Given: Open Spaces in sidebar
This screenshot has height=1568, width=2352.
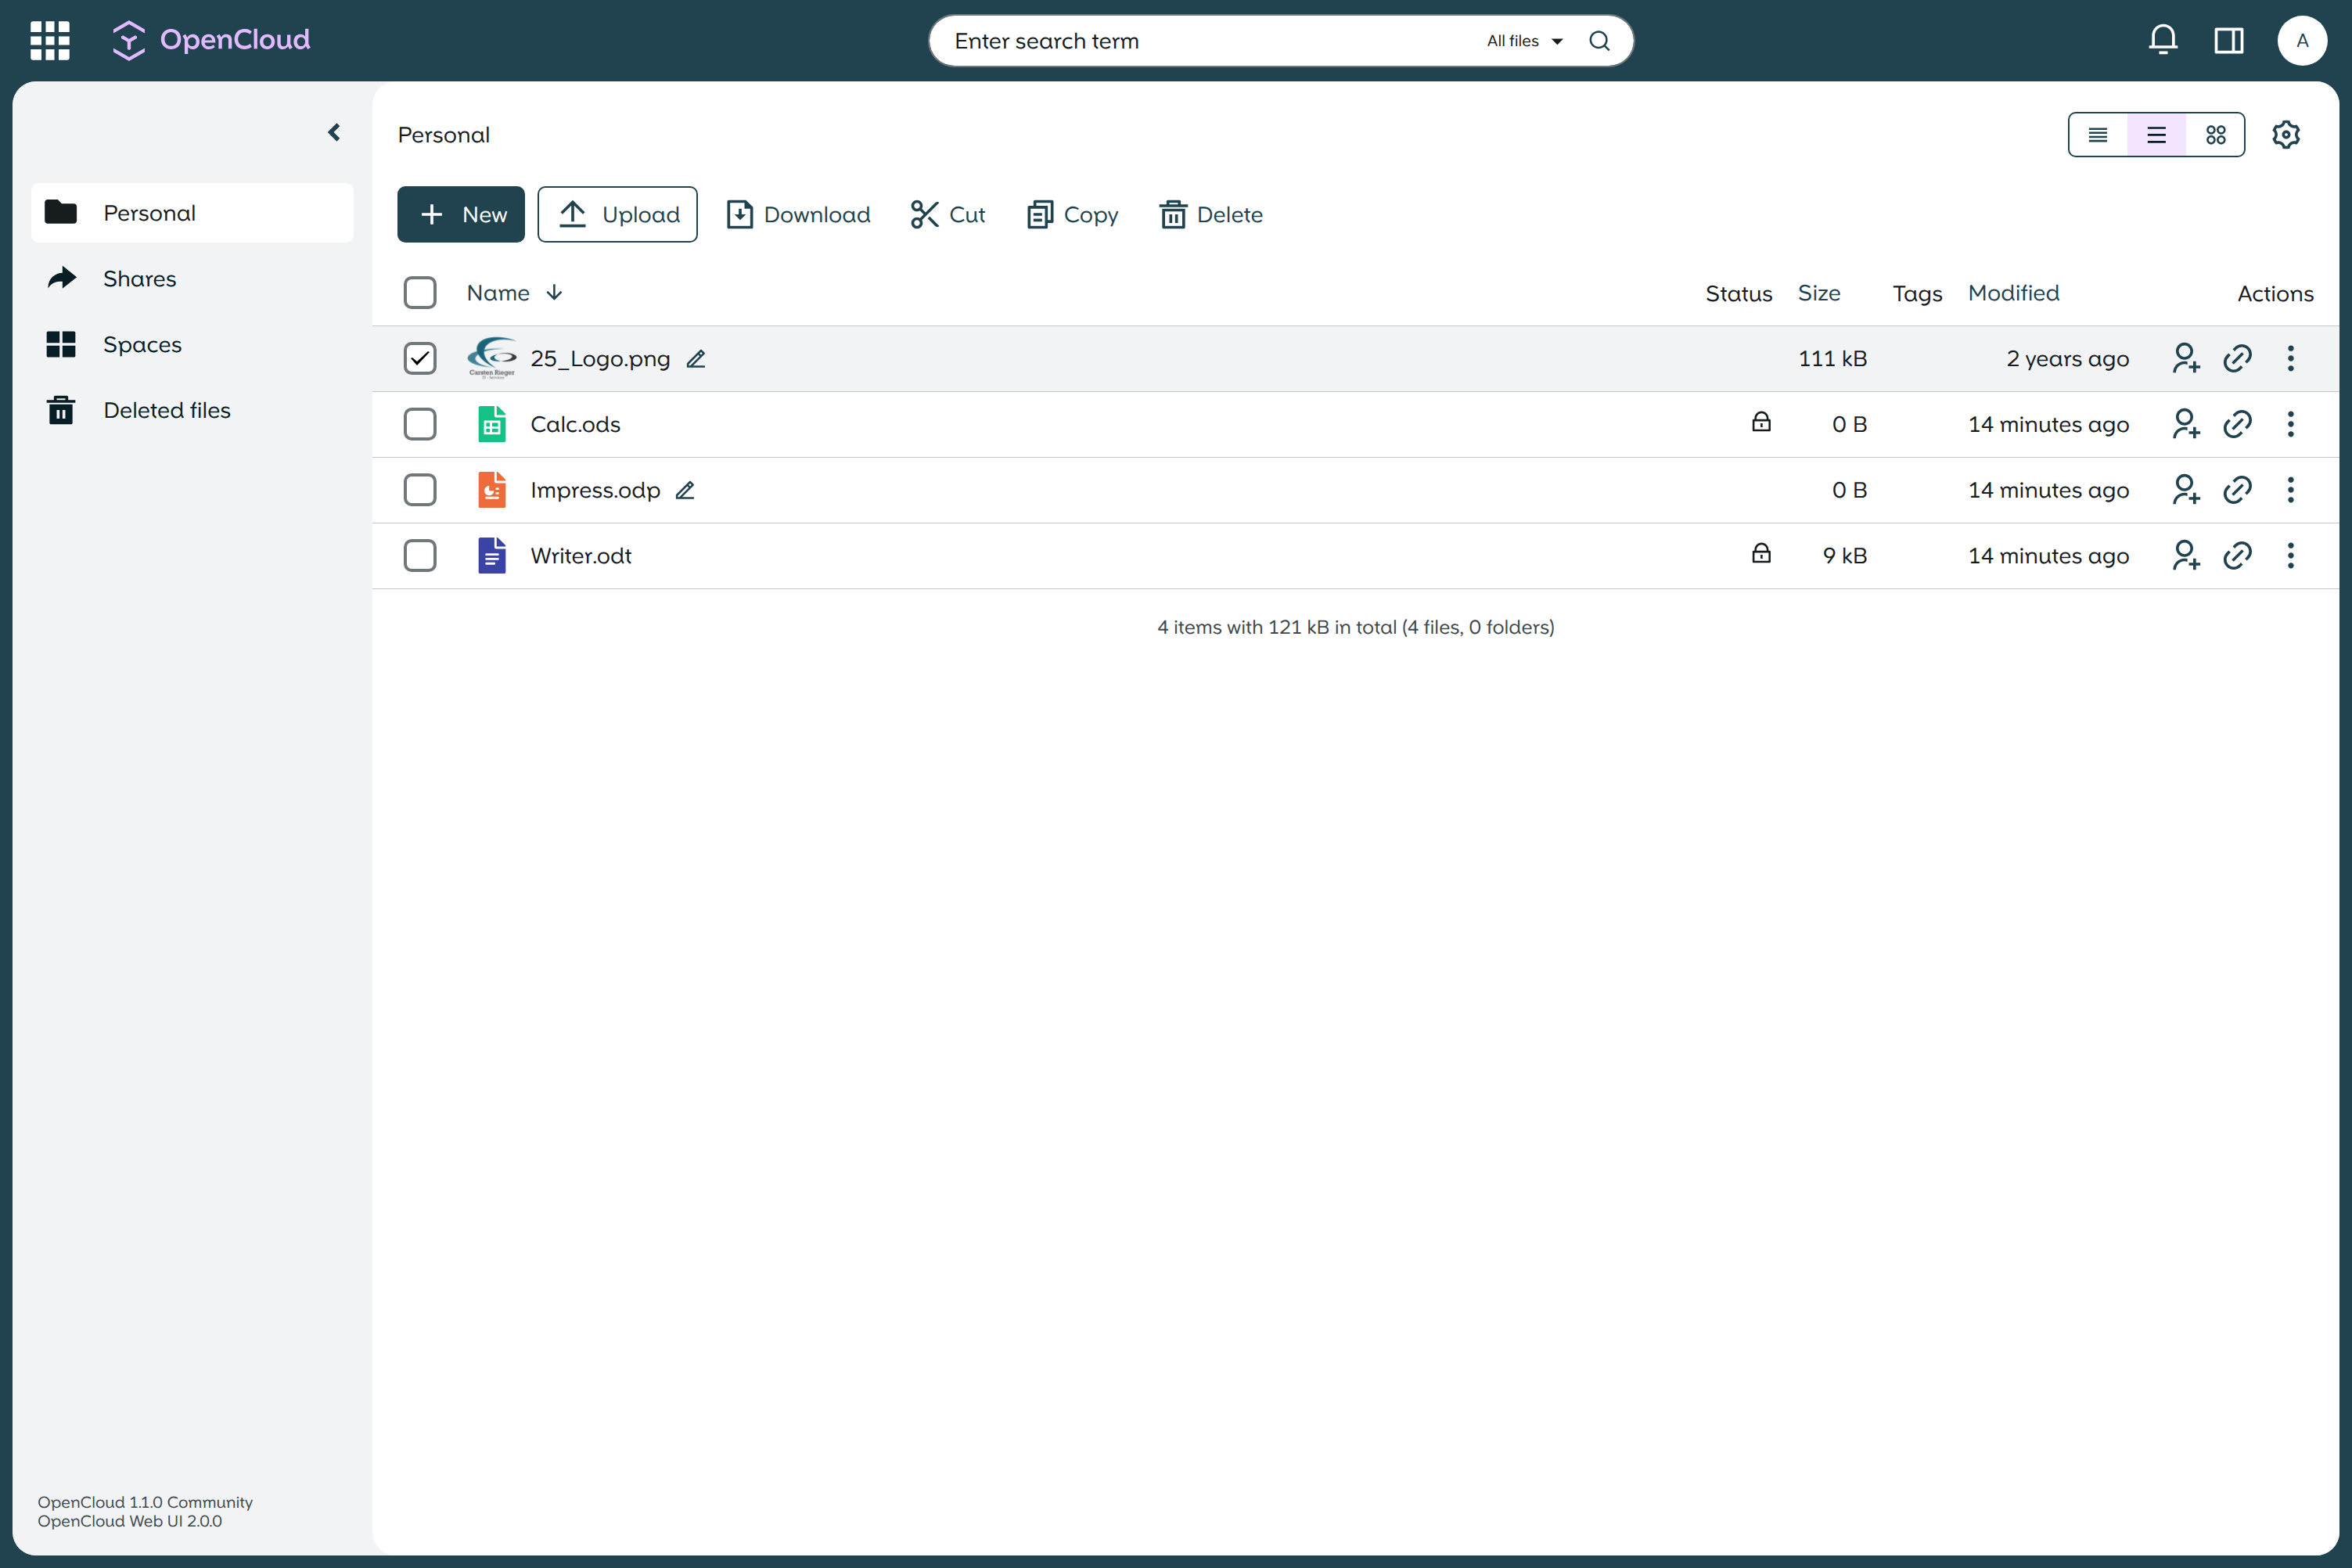Looking at the screenshot, I should (x=192, y=344).
